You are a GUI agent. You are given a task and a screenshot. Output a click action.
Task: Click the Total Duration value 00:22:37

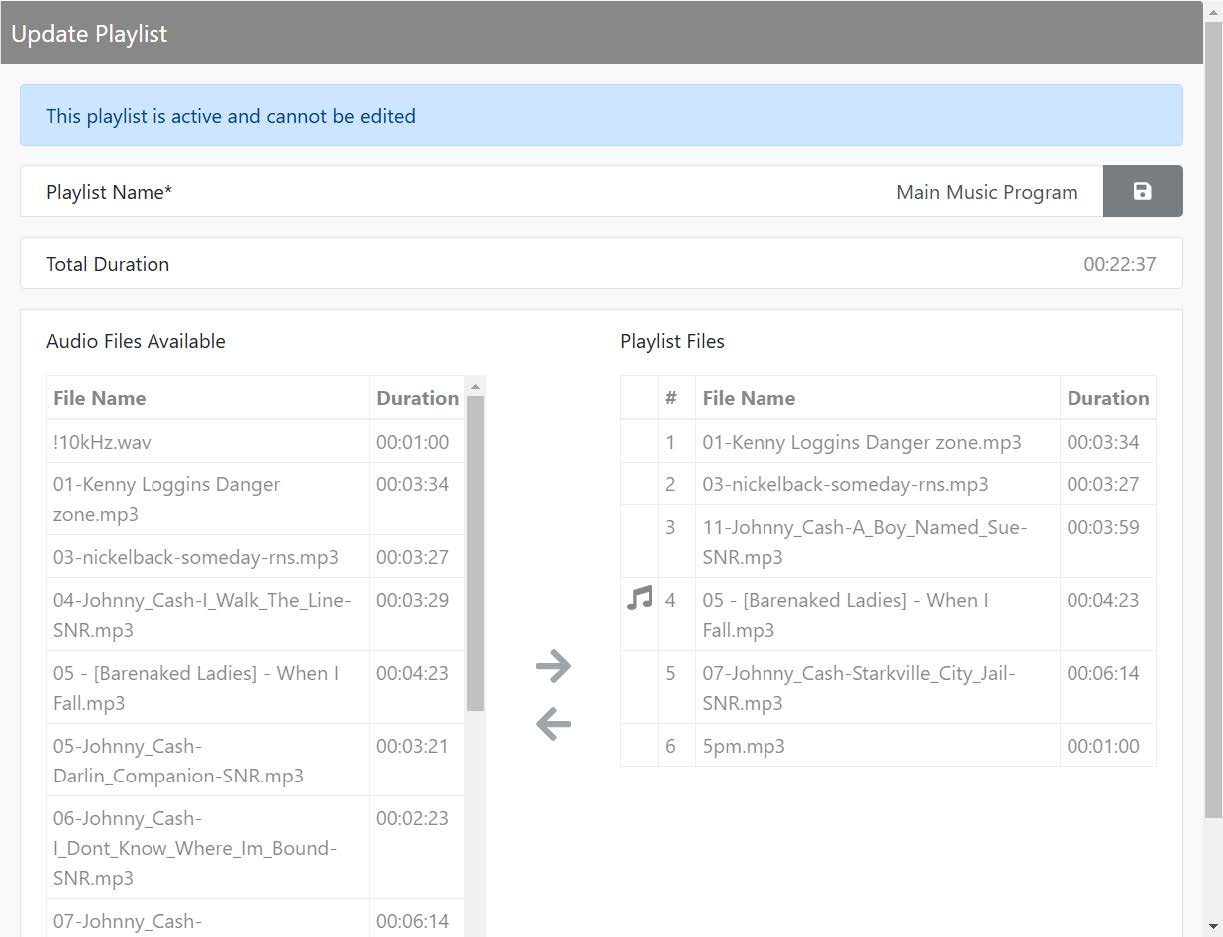coord(1119,264)
